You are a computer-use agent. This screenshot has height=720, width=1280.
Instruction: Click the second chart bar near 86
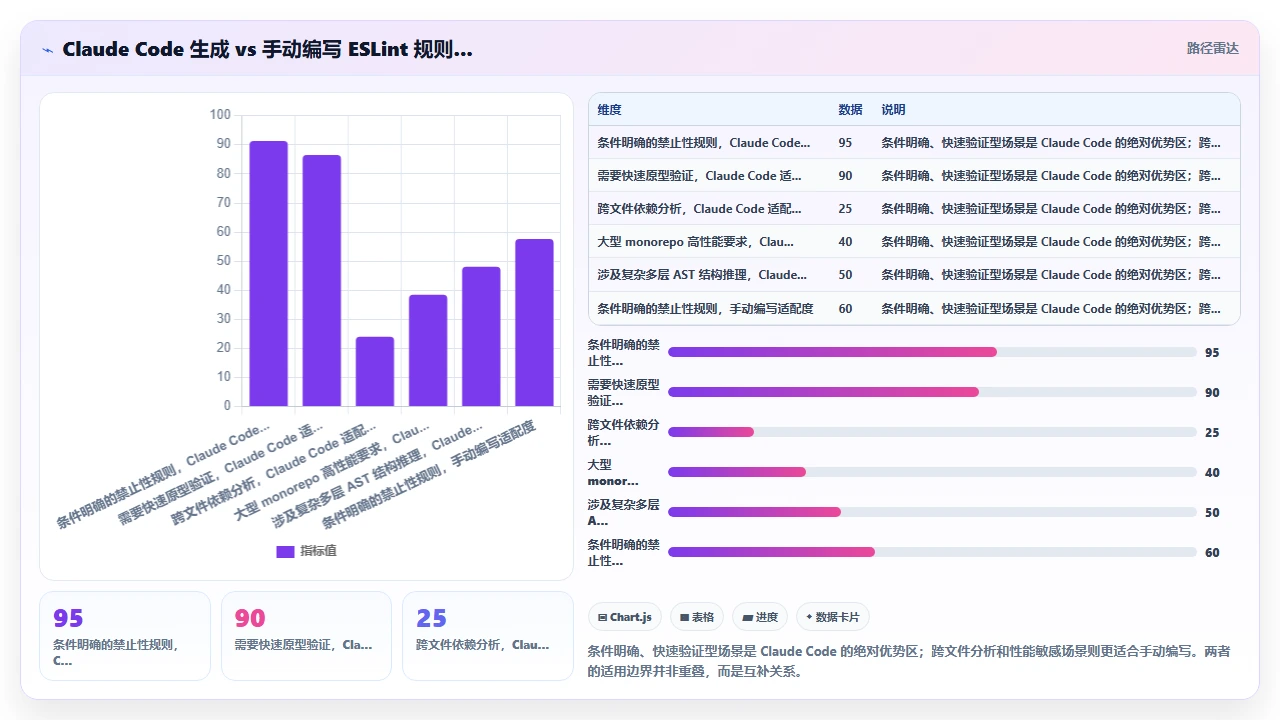(322, 281)
